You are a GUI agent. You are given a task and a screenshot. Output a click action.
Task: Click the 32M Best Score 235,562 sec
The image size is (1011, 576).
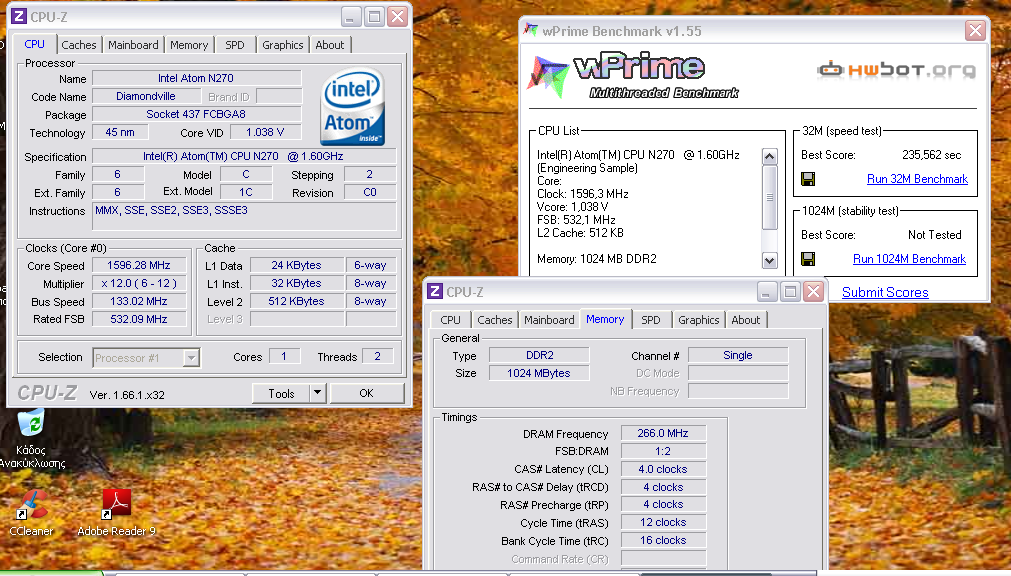(x=931, y=155)
